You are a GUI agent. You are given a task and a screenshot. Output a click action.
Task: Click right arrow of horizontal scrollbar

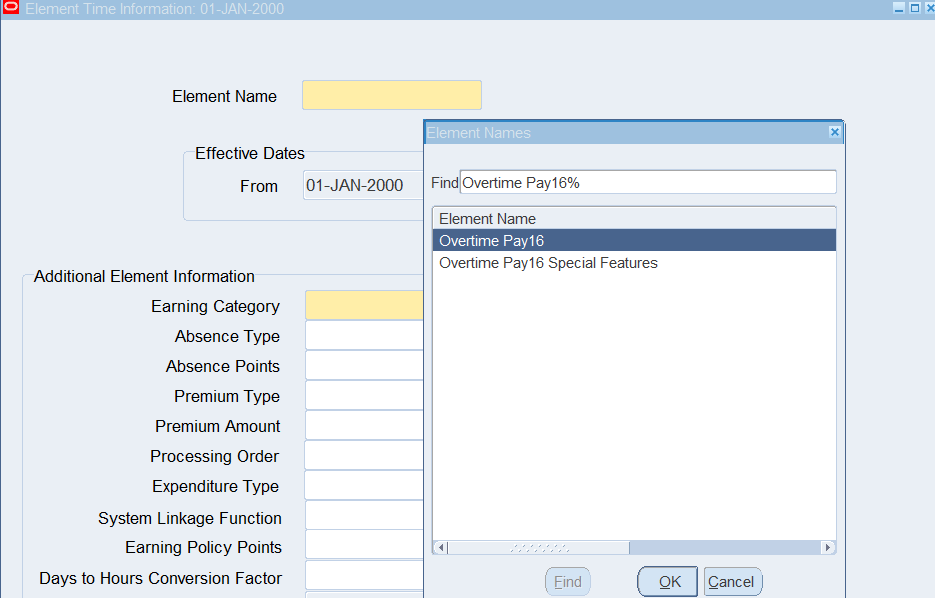[827, 548]
